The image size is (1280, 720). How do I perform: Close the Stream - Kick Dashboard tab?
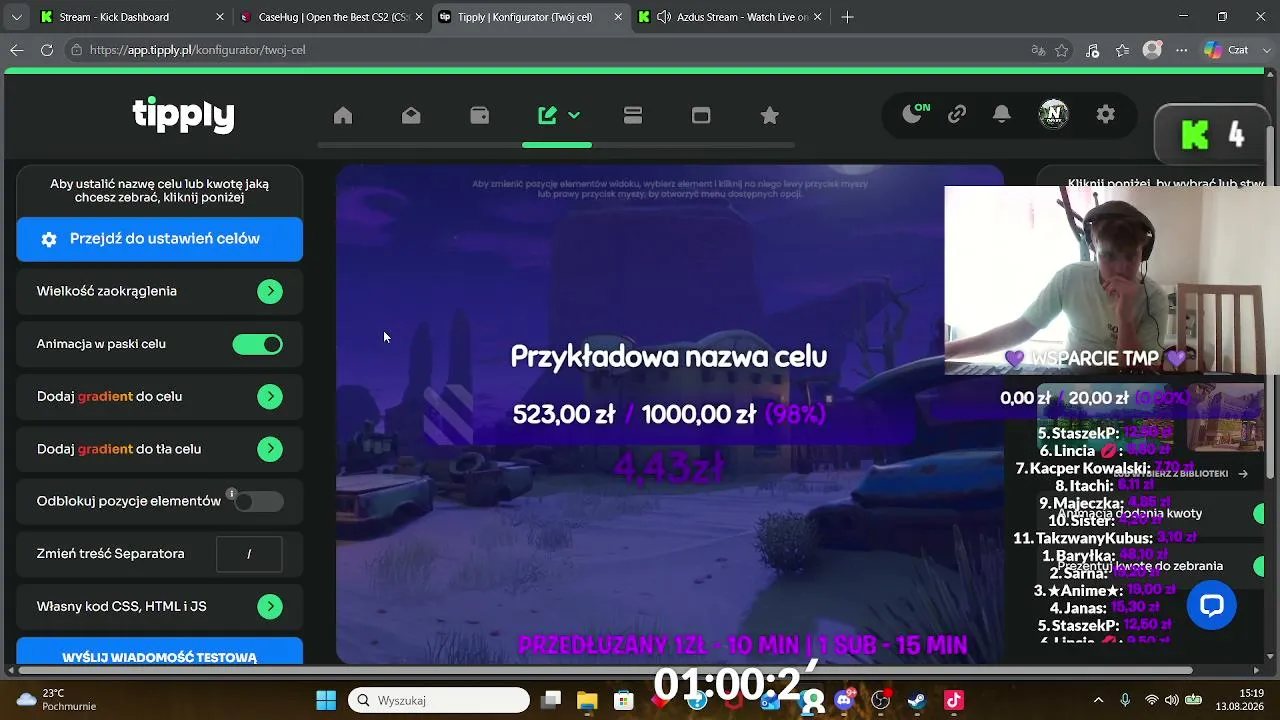(x=220, y=17)
